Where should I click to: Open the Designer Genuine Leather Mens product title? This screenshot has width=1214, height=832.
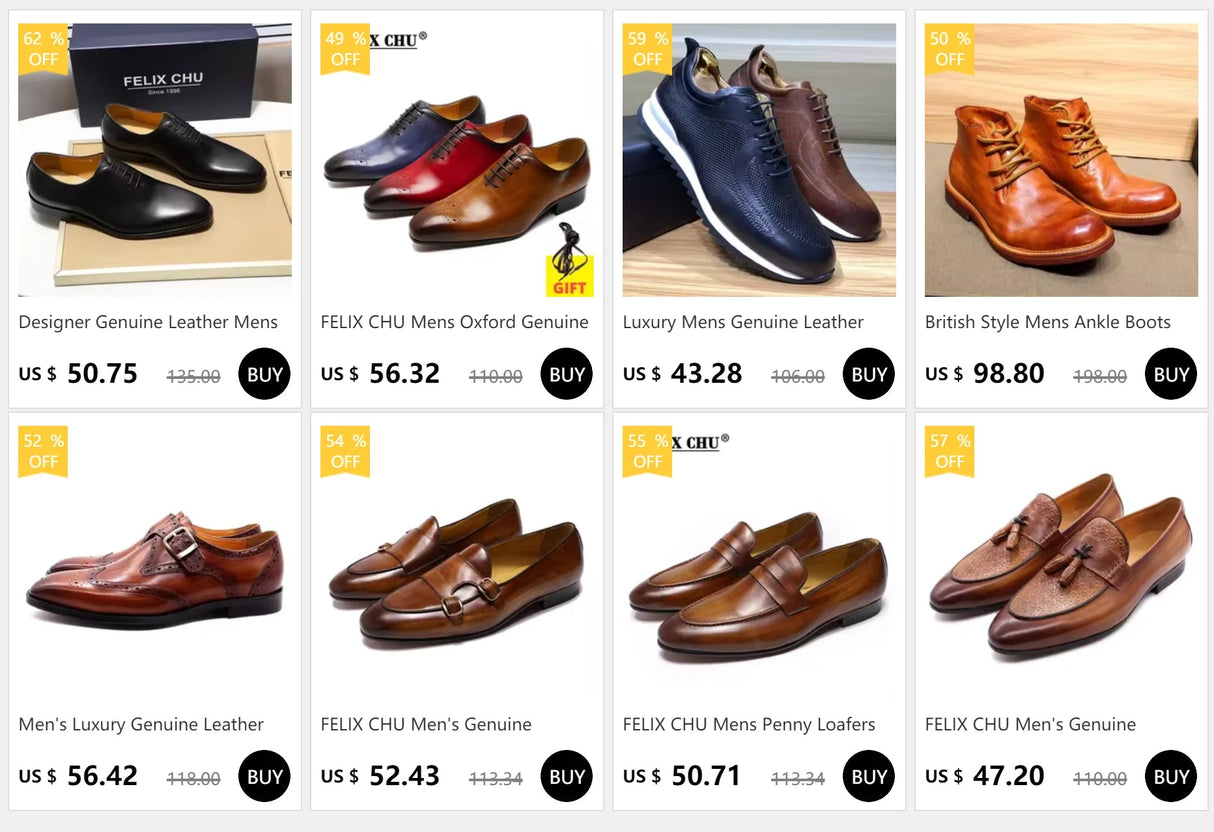point(148,322)
